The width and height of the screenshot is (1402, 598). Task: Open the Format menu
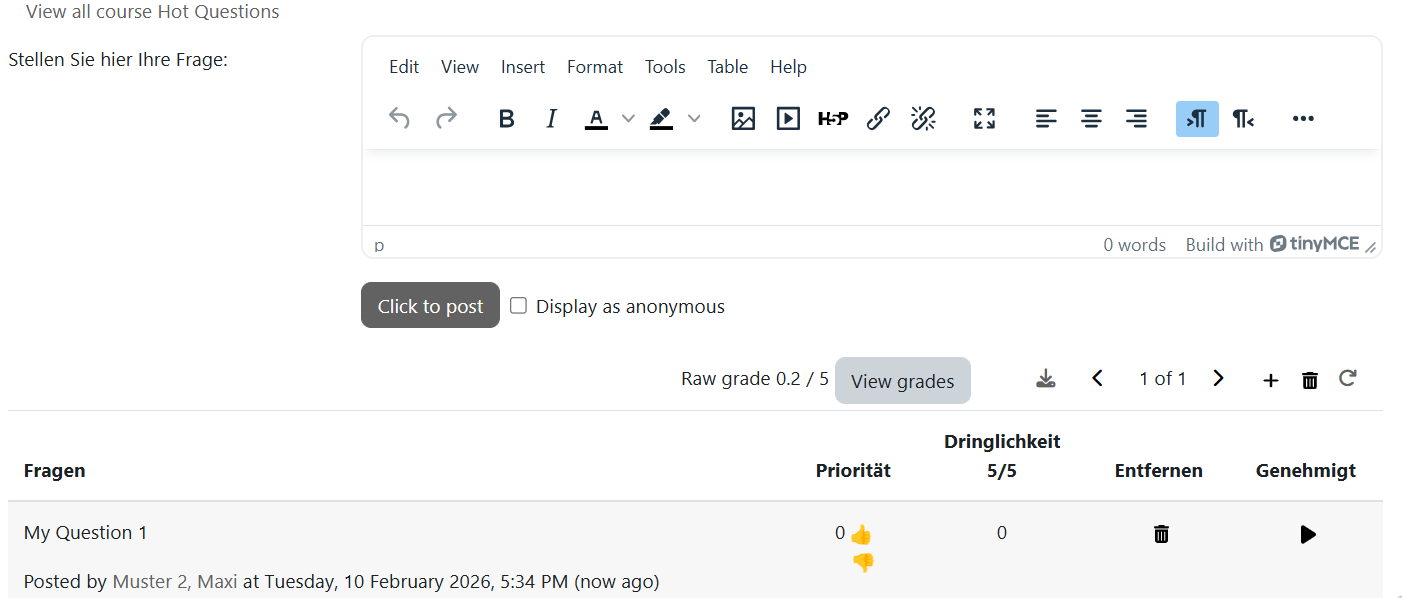coord(594,67)
